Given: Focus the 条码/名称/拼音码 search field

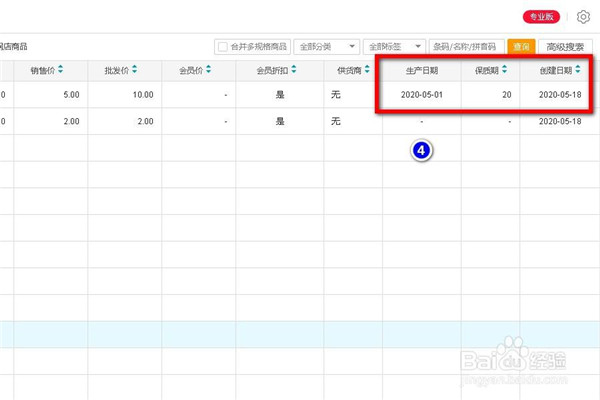Looking at the screenshot, I should 466,47.
